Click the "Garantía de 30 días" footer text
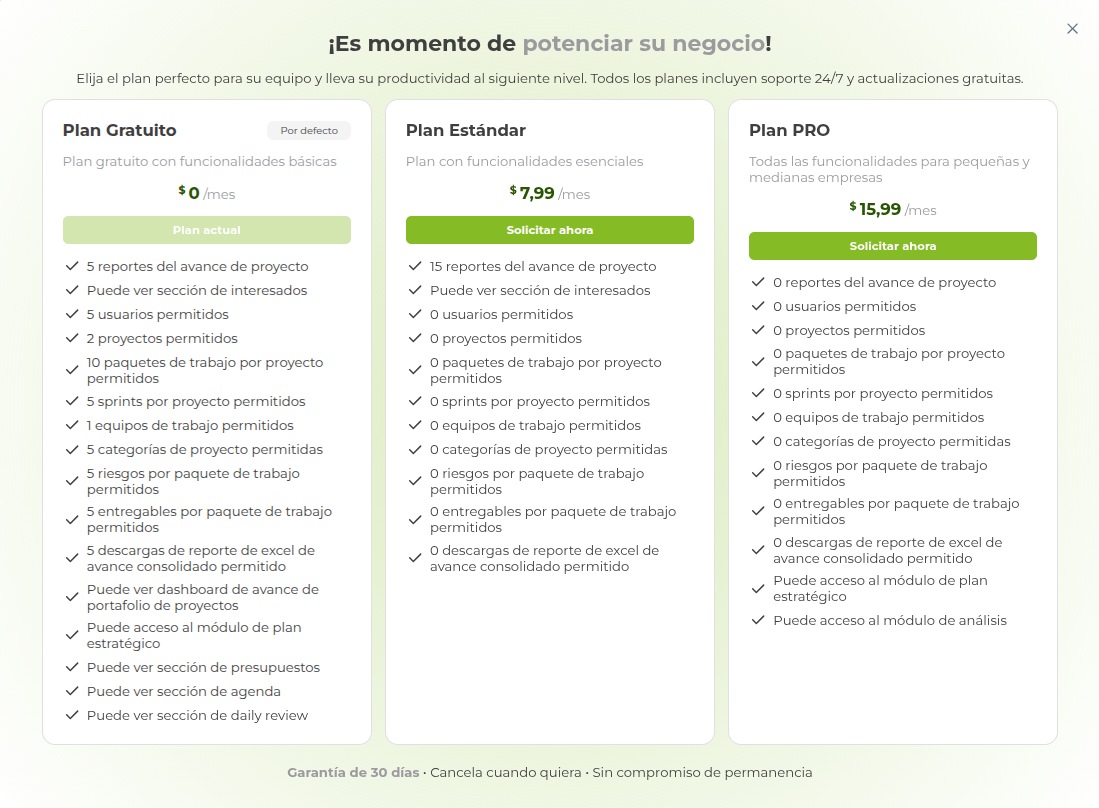 point(353,772)
